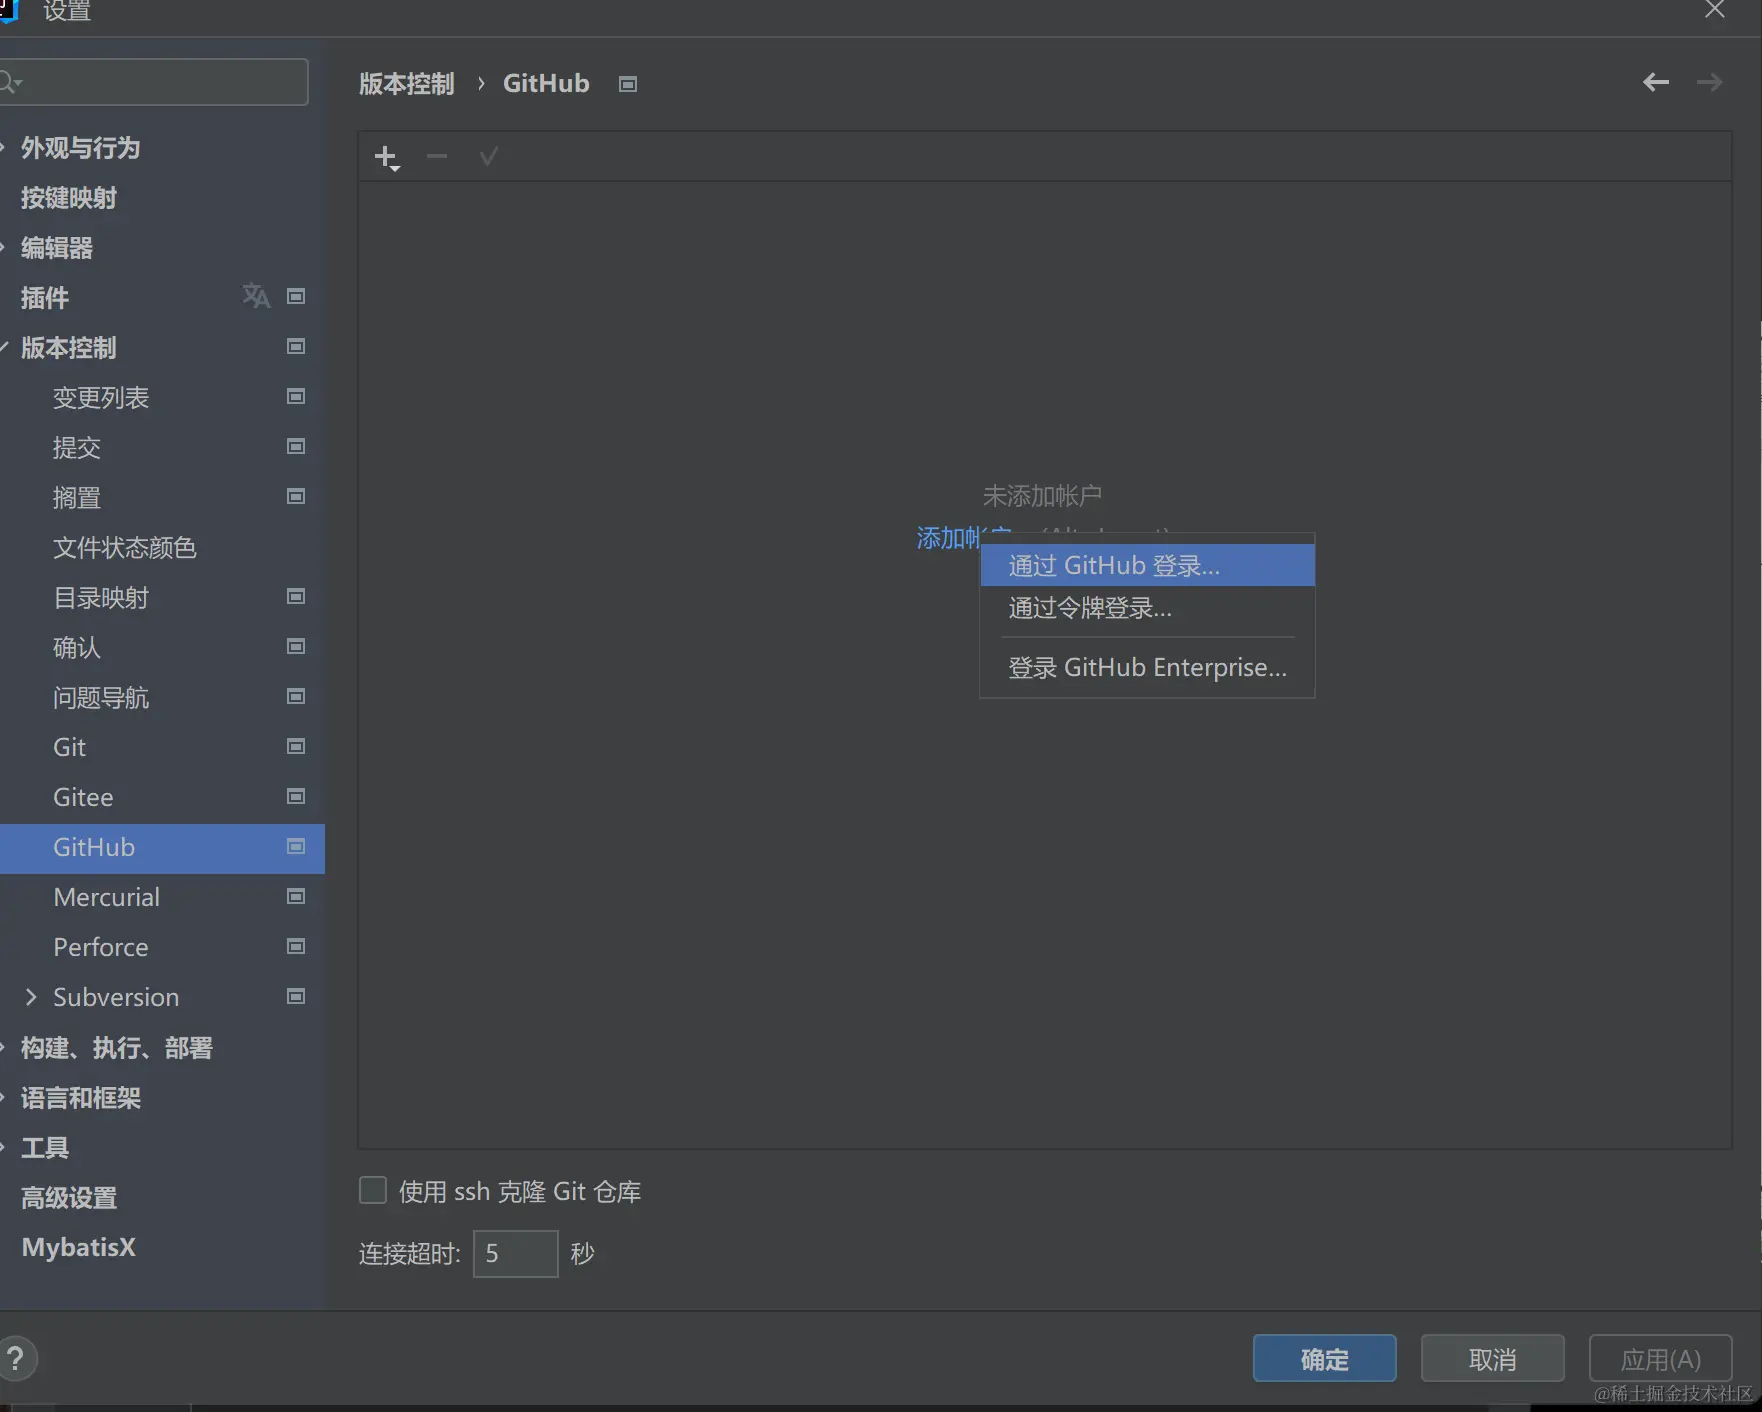Image resolution: width=1762 pixels, height=1412 pixels.
Task: Click the 取消 button
Action: click(x=1492, y=1359)
